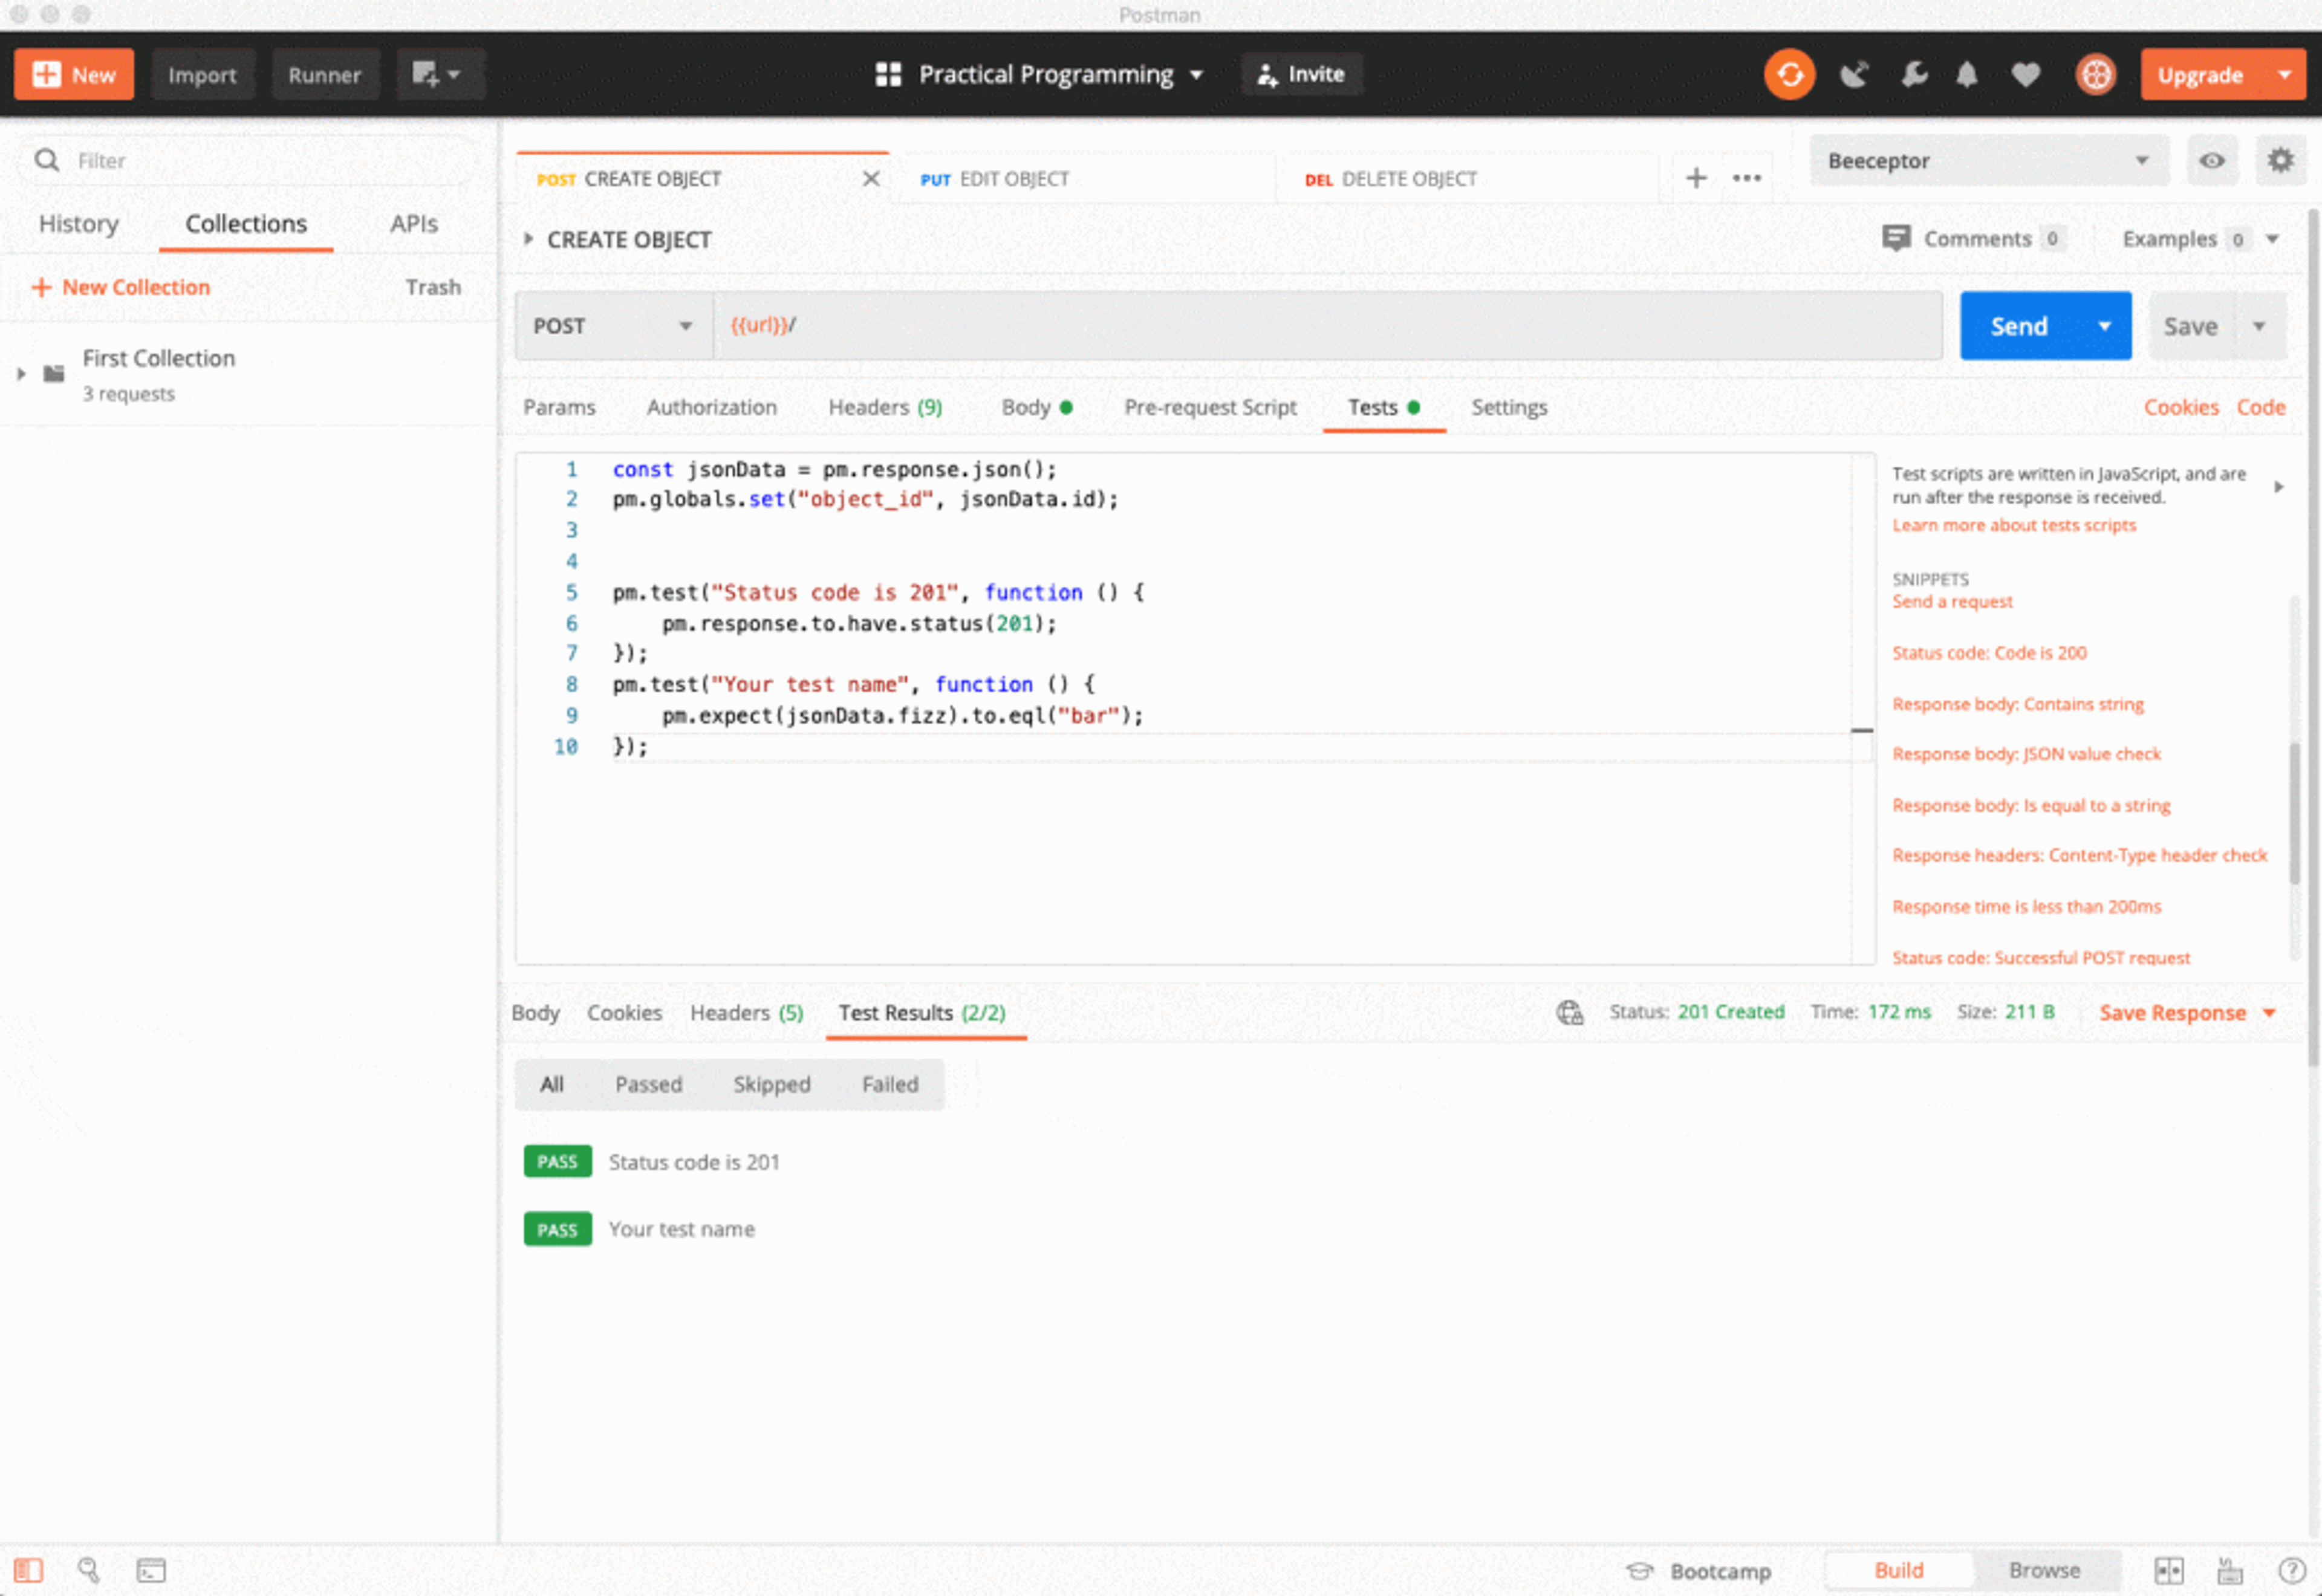Open the wrench settings icon
The width and height of the screenshot is (2322, 1596).
[x=1914, y=75]
